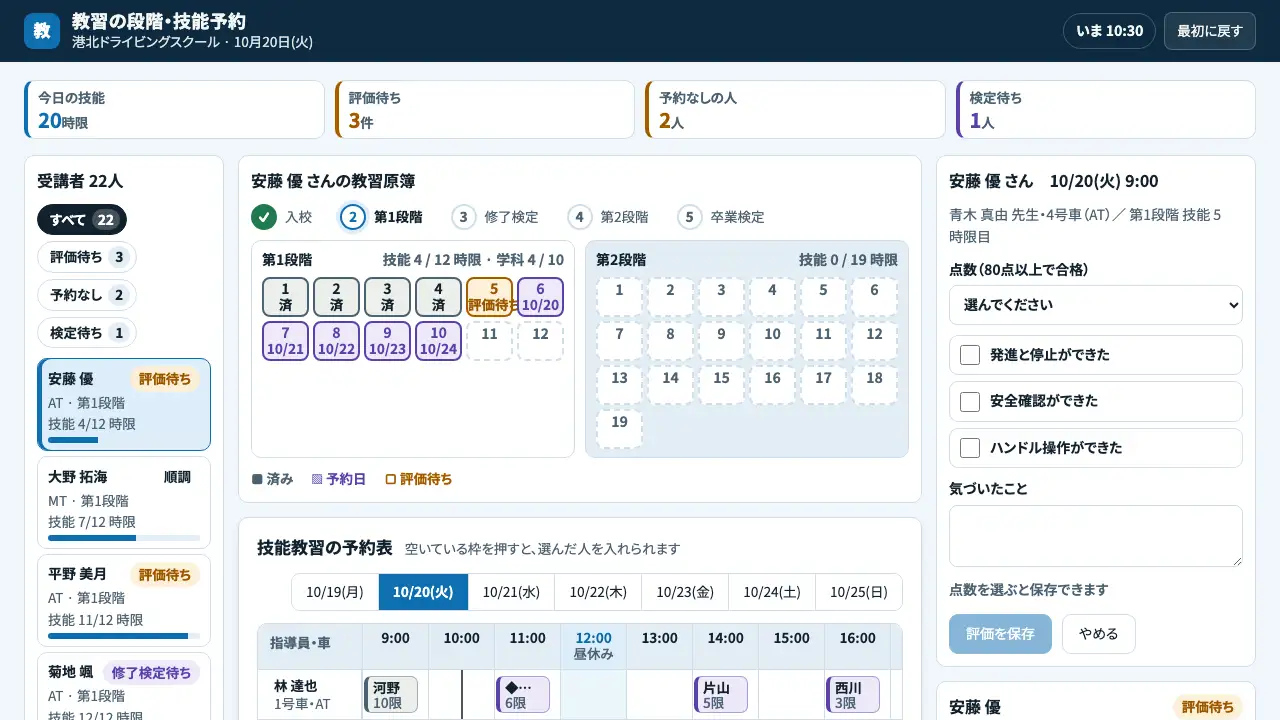
Task: Switch to the 10/22(木) date tab
Action: pyautogui.click(x=598, y=592)
